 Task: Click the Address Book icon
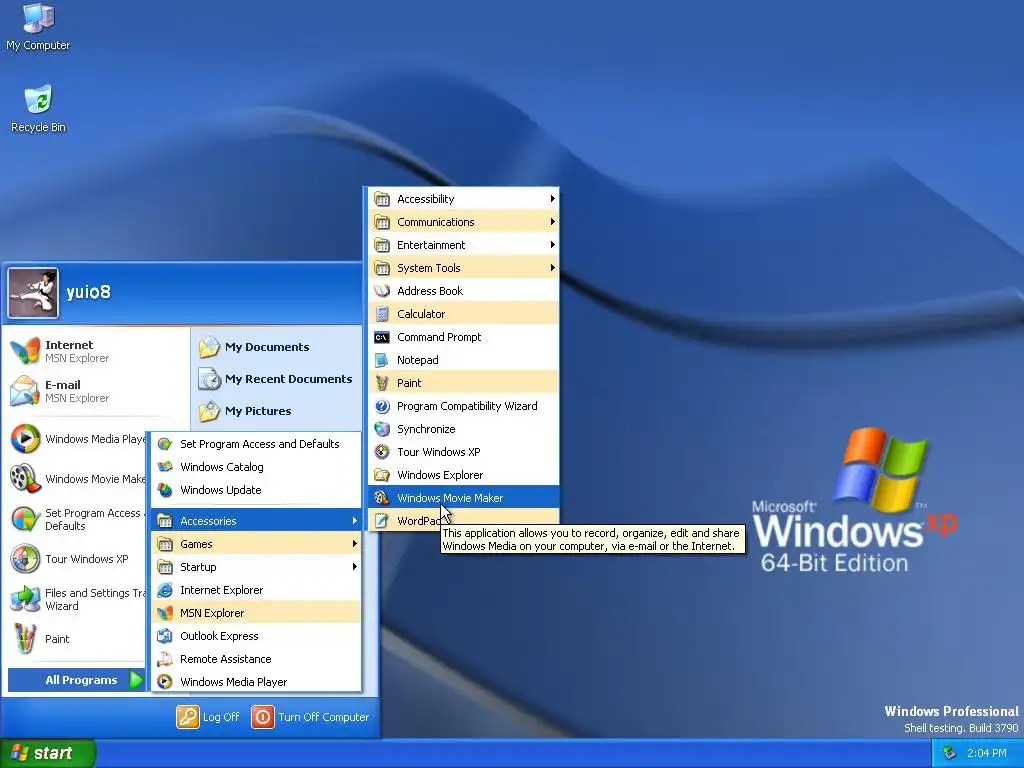click(382, 291)
